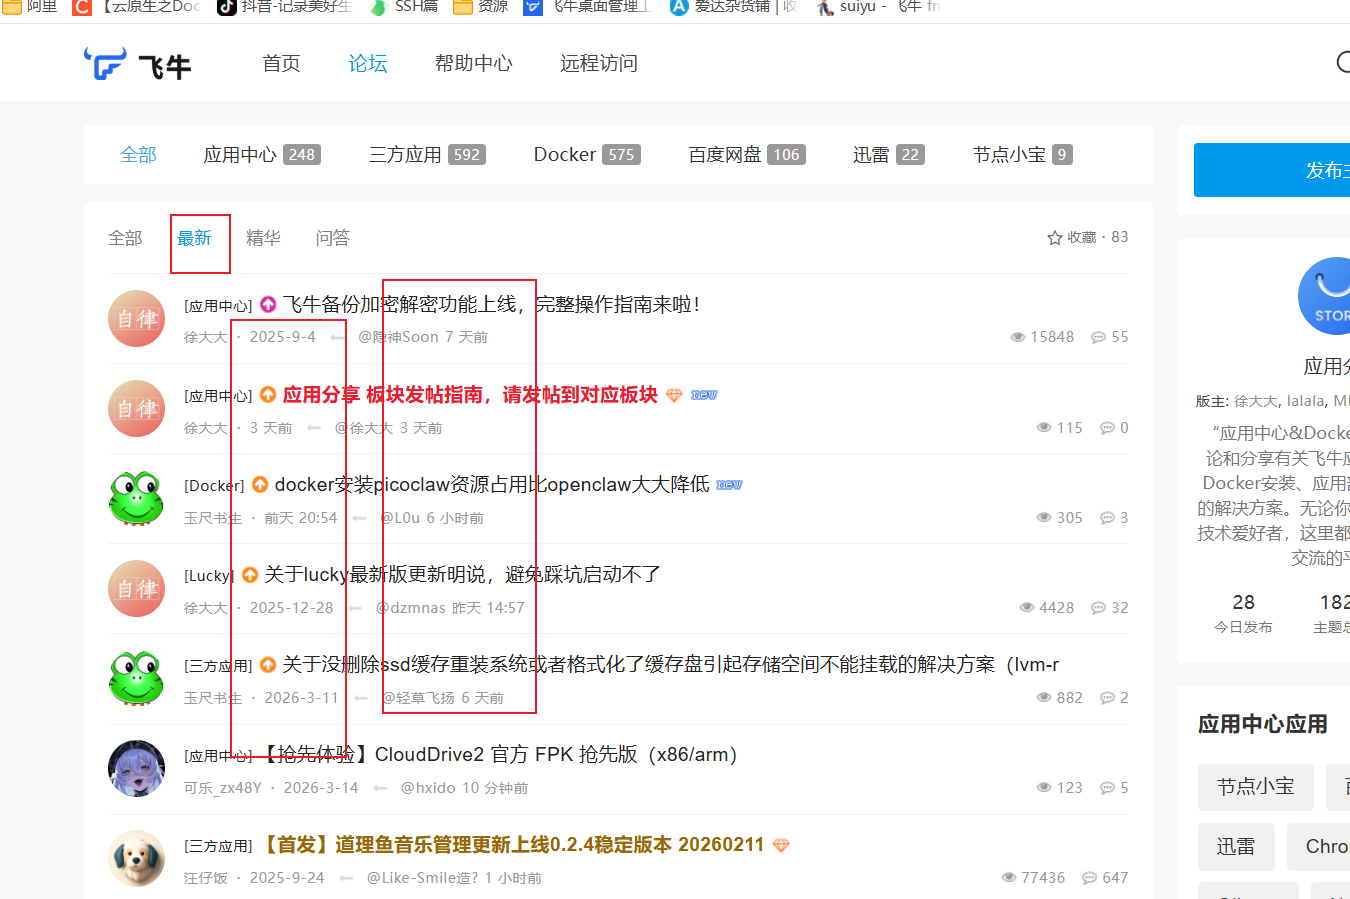Click the 发布主题 blue button
Image resolution: width=1350 pixels, height=899 pixels.
pos(1272,170)
